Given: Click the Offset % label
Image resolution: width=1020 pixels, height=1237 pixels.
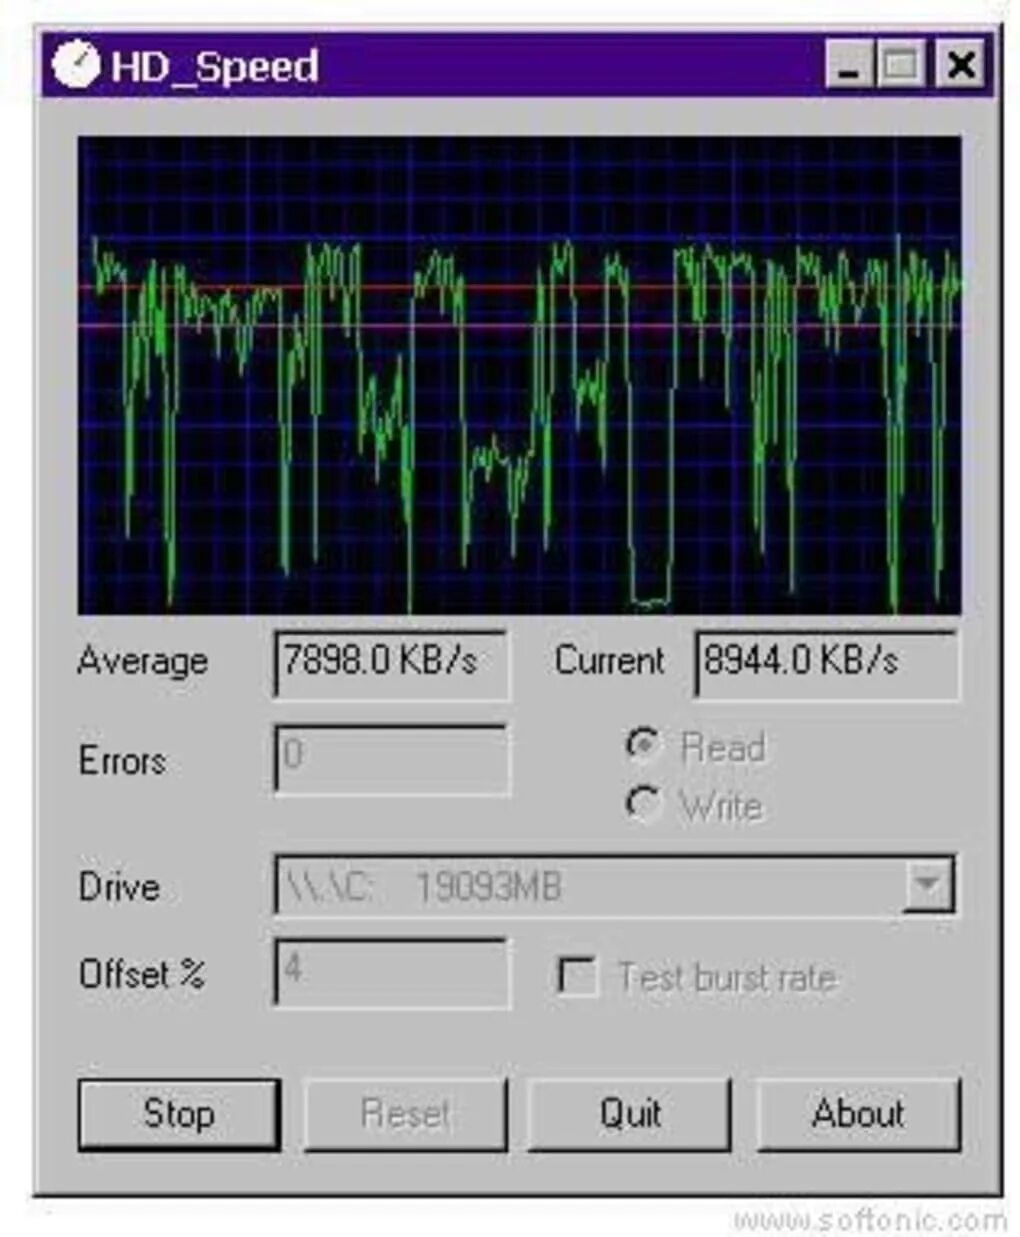Looking at the screenshot, I should point(142,974).
